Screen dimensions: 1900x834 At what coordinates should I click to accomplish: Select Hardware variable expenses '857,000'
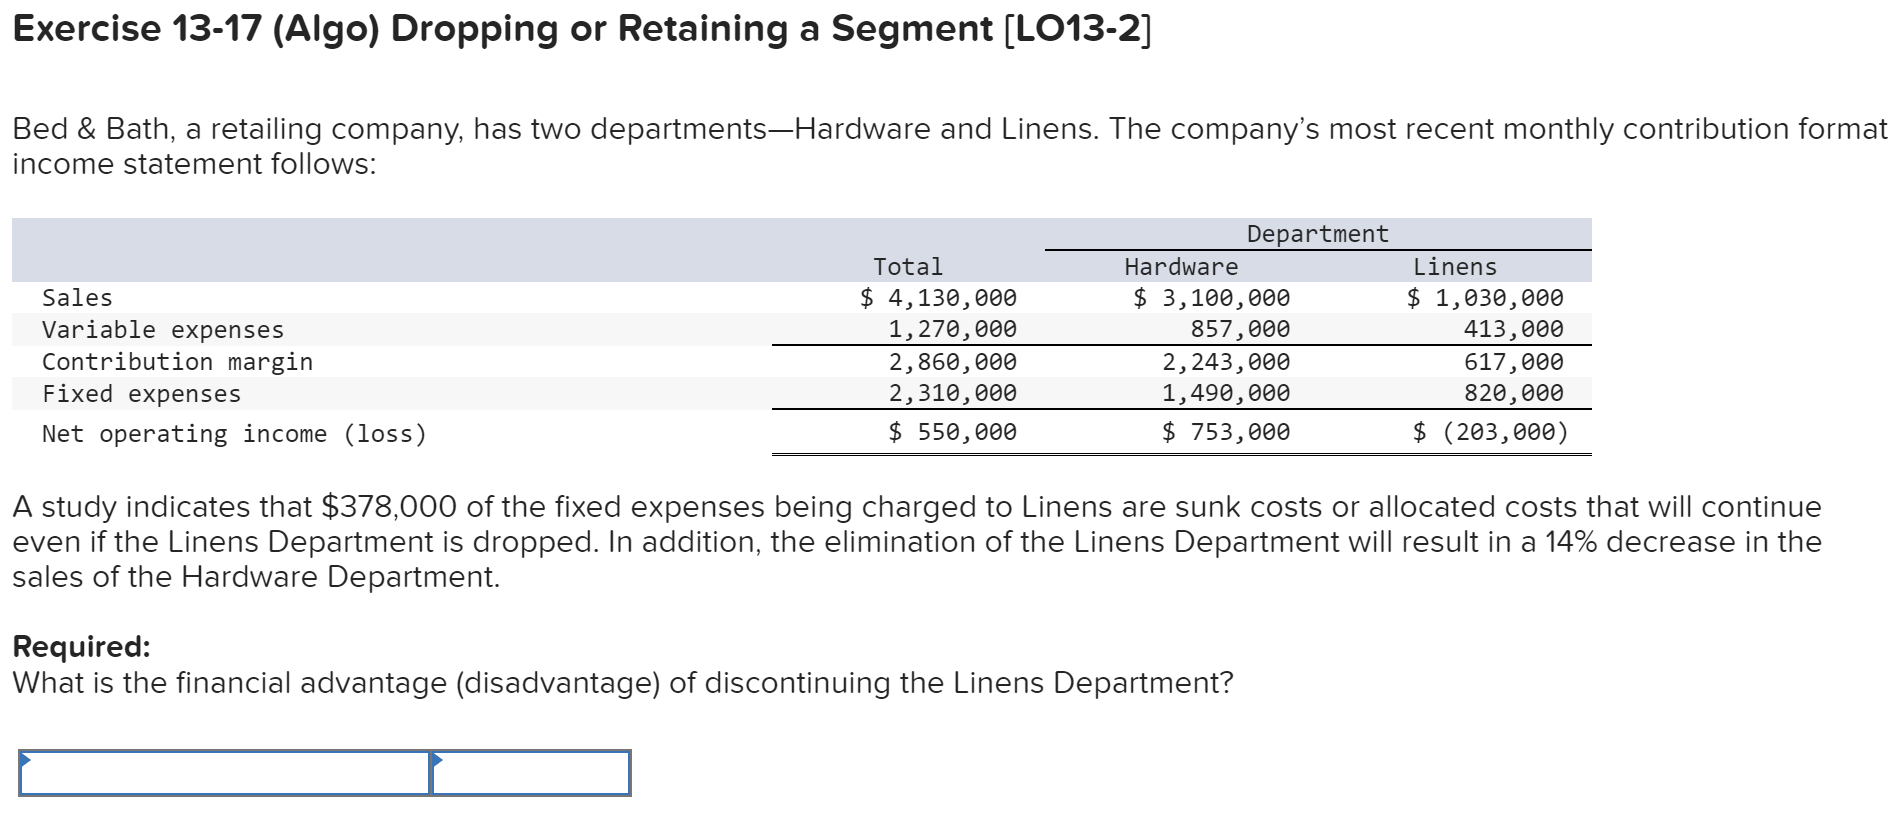point(1240,329)
